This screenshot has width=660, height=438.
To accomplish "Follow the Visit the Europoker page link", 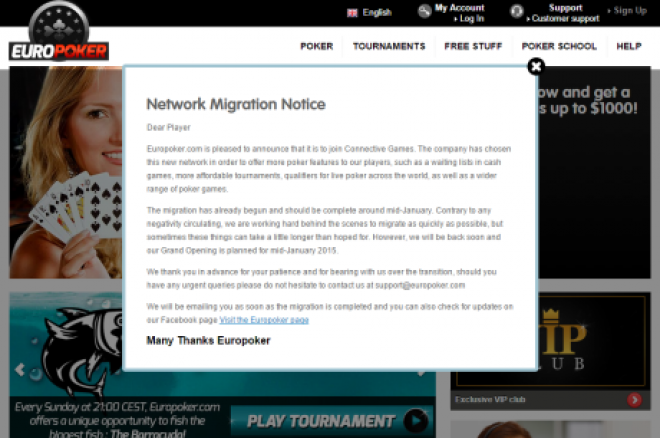I will [264, 320].
